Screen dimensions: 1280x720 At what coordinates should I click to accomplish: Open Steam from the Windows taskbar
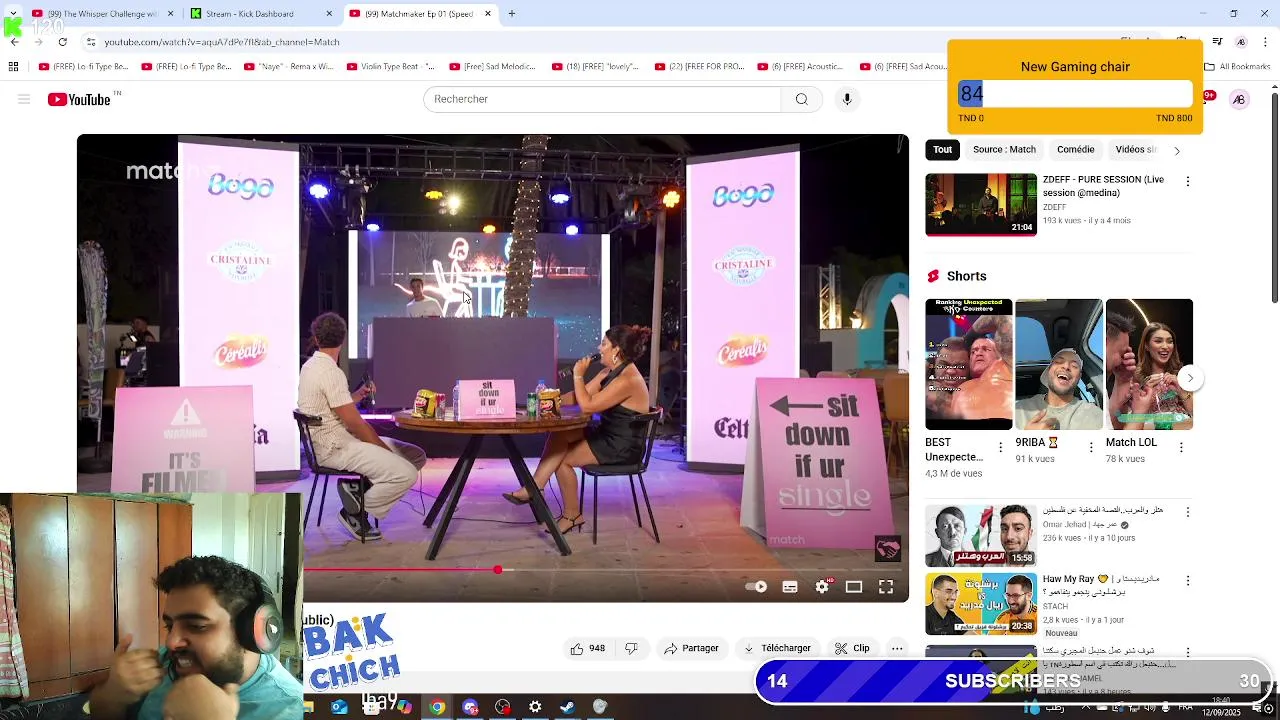(x=567, y=707)
